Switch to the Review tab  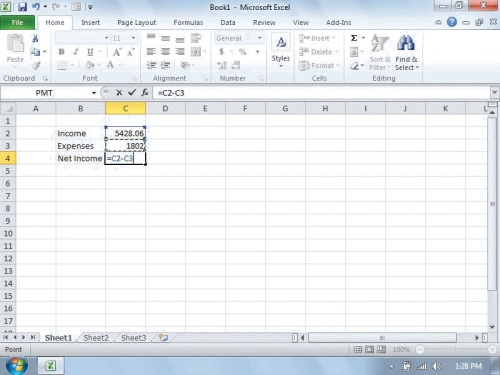pos(264,23)
